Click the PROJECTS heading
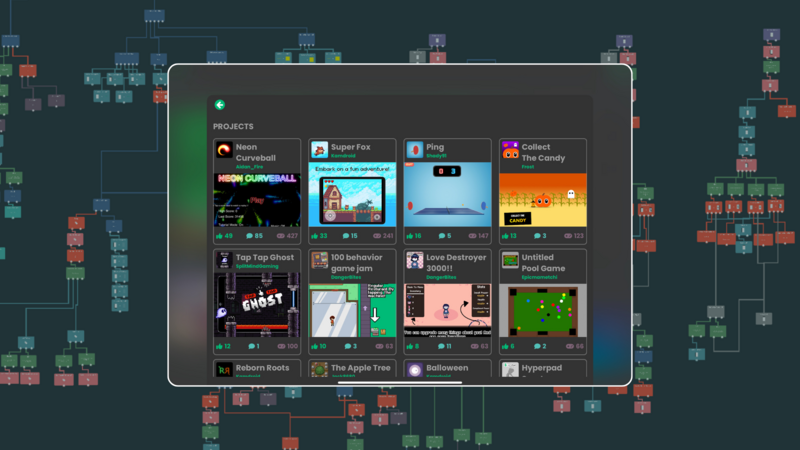The height and width of the screenshot is (450, 800). pos(233,127)
